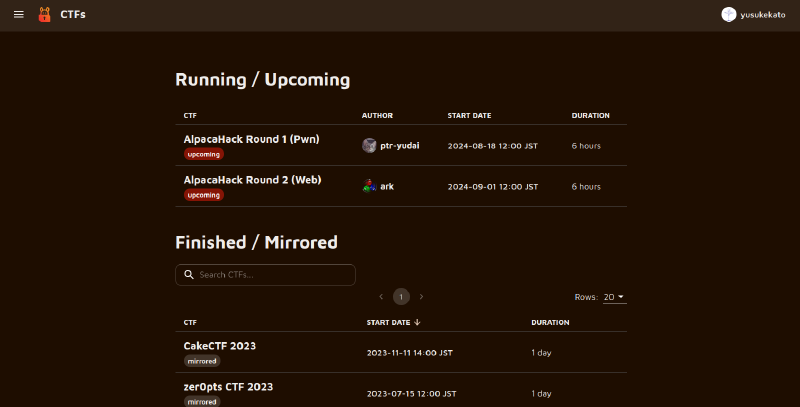800x407 pixels.
Task: Toggle sort arrow on Start Date column
Action: [417, 323]
